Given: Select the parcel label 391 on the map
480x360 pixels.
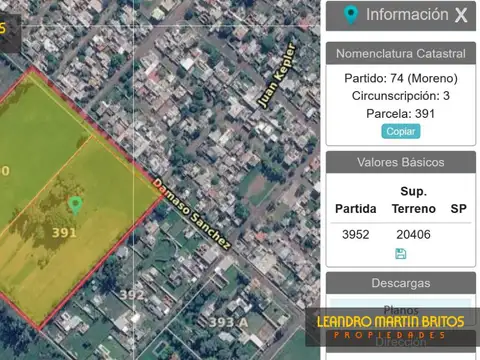Looking at the screenshot, I should [x=64, y=232].
